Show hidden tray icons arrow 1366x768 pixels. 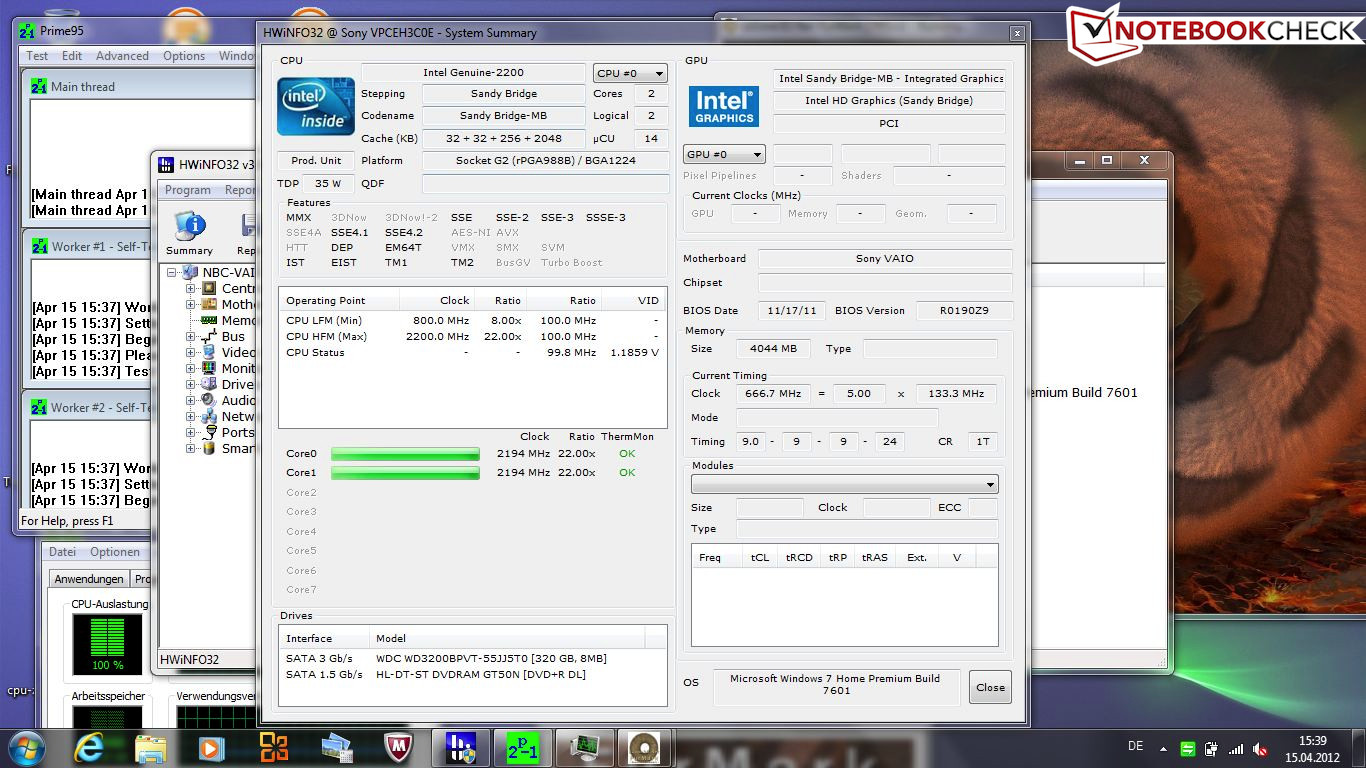pyautogui.click(x=1164, y=748)
